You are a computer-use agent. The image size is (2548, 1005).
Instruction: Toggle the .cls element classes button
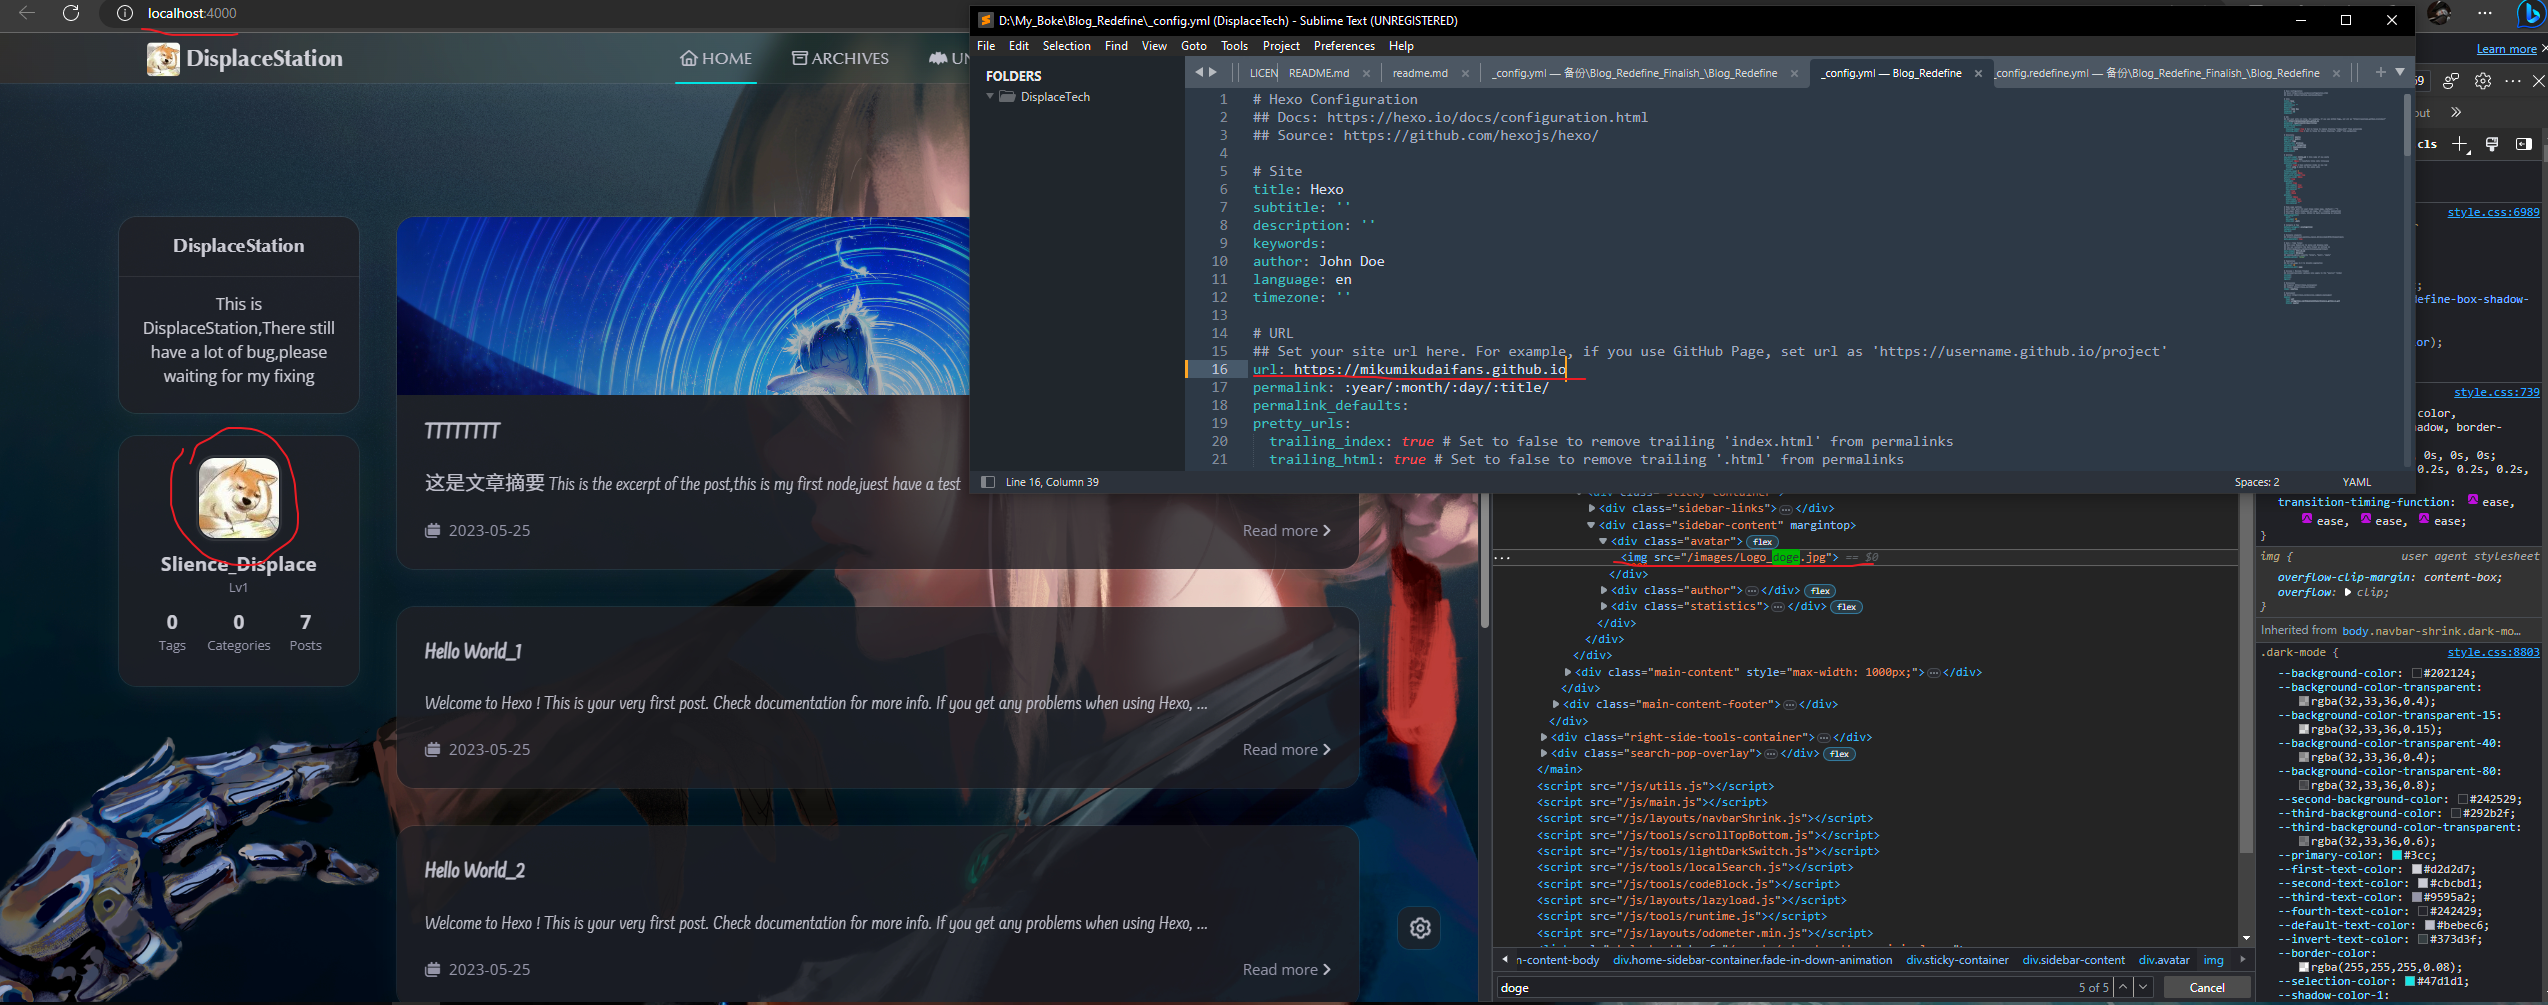pyautogui.click(x=2428, y=144)
